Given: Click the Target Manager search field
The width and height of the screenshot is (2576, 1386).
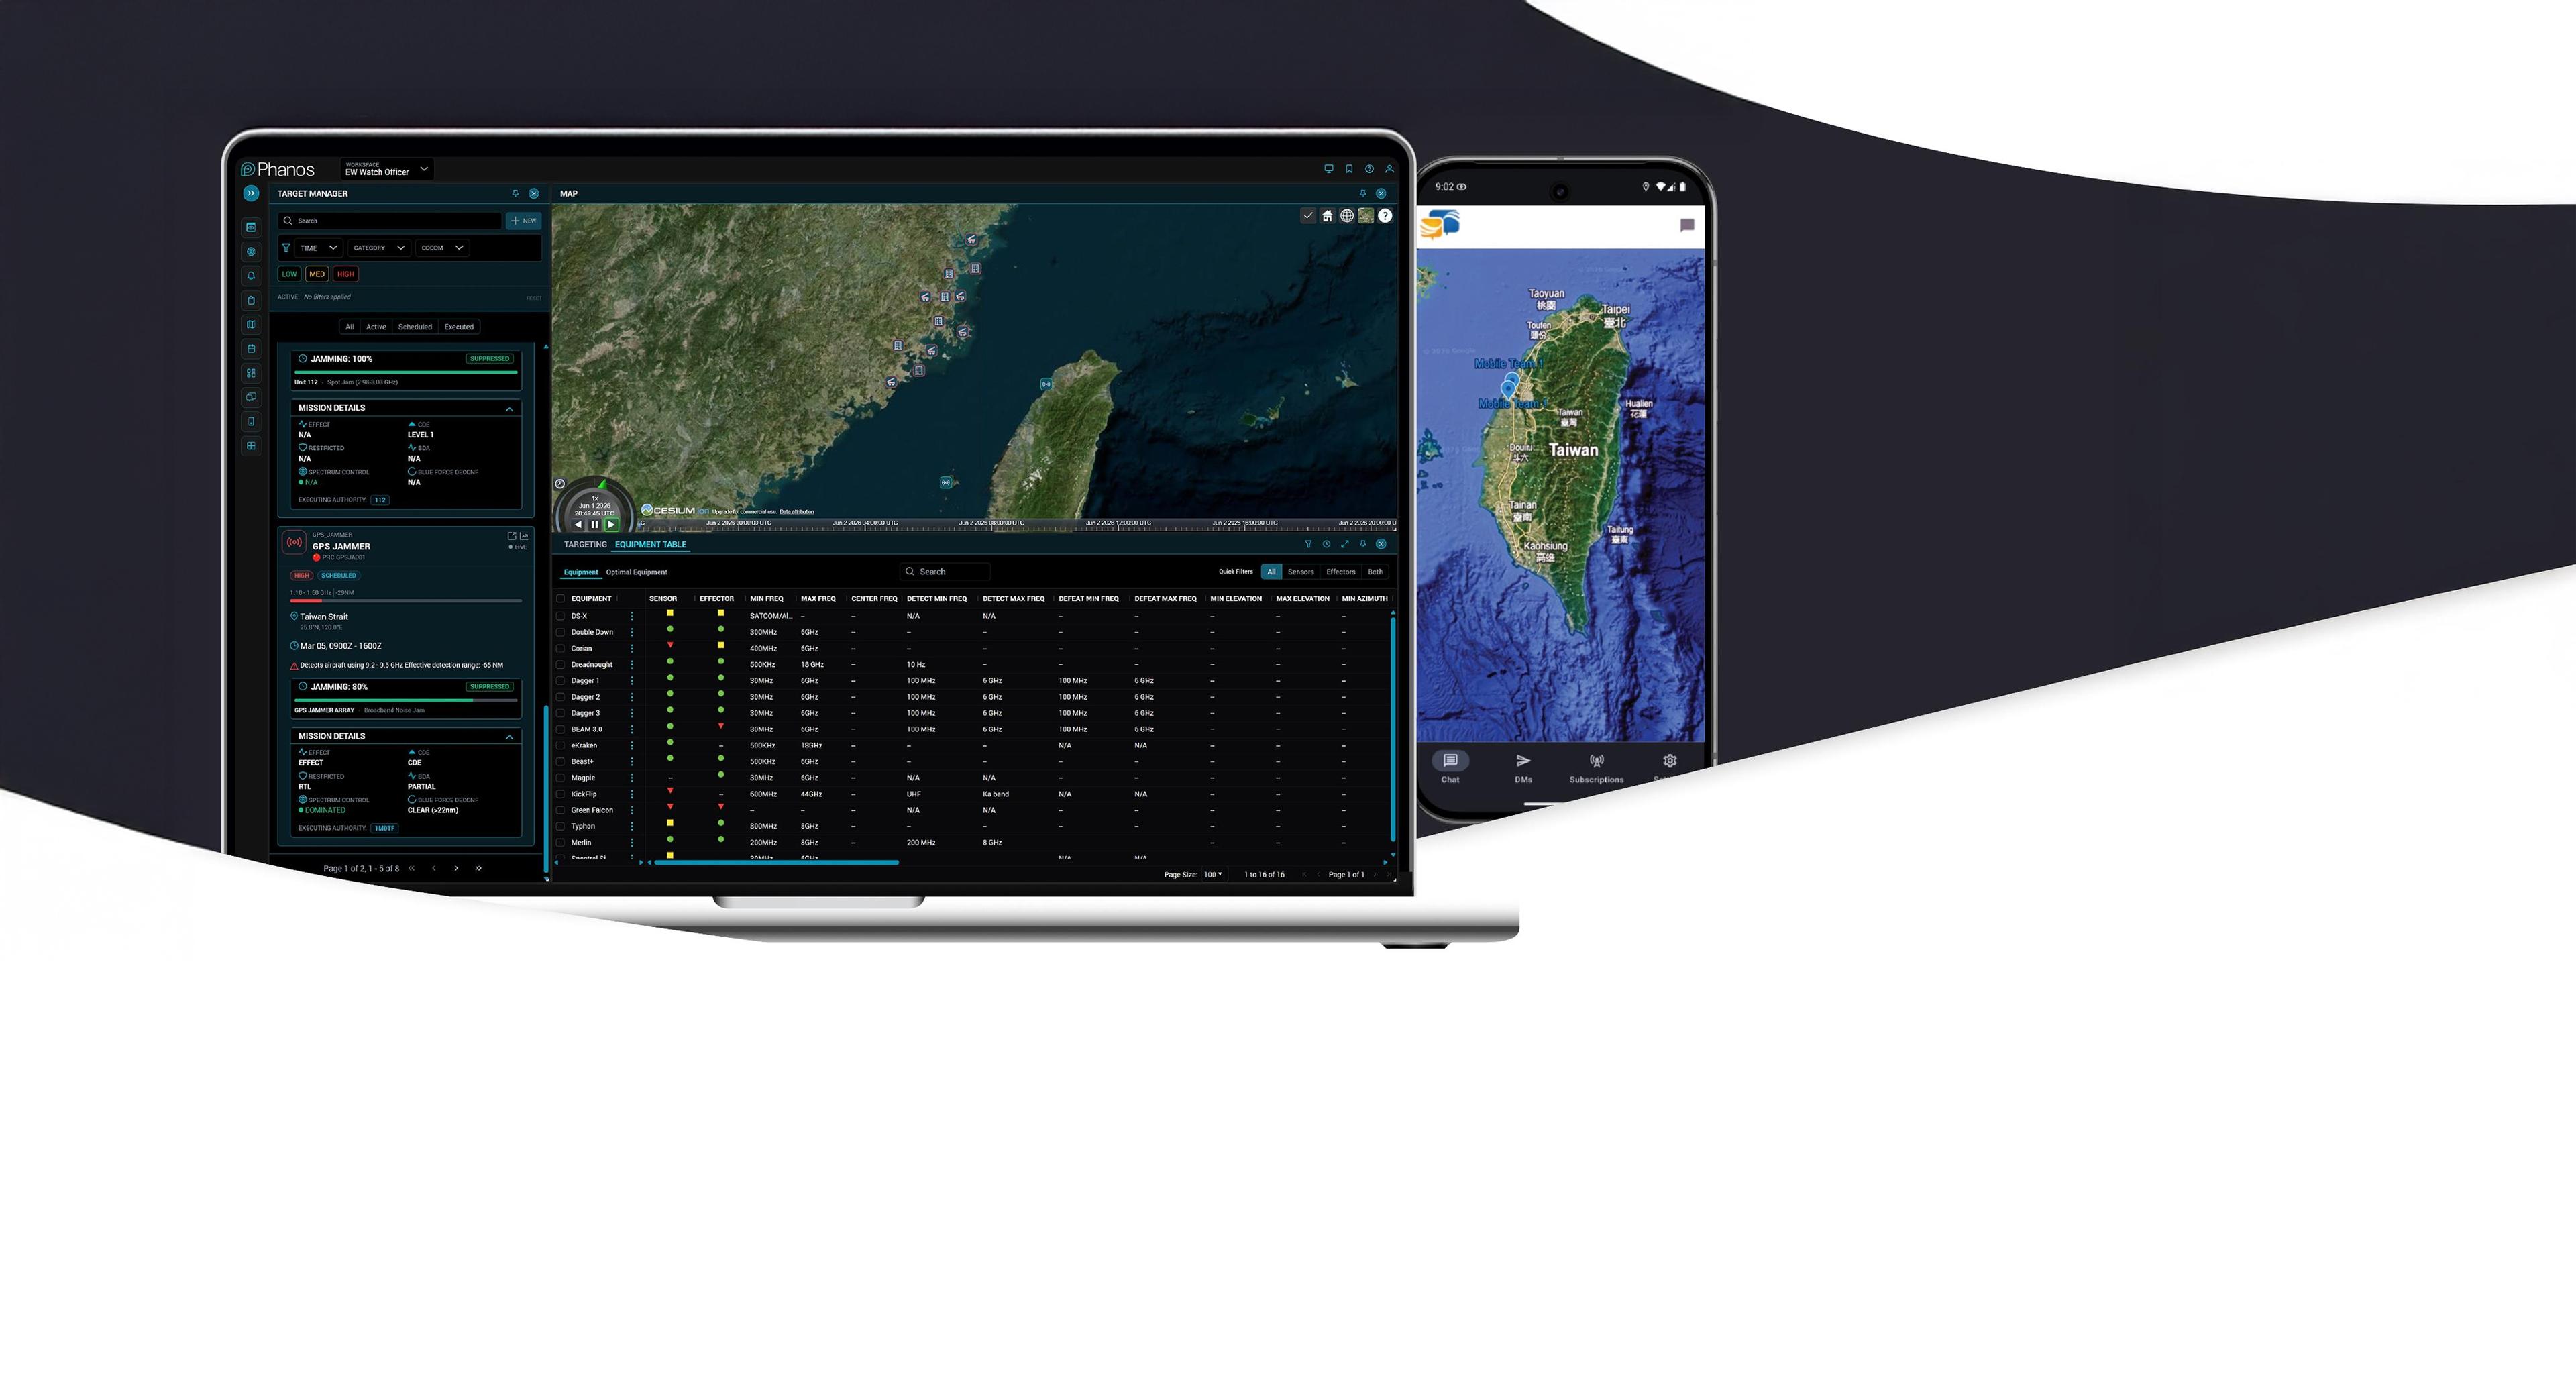Looking at the screenshot, I should tap(390, 221).
